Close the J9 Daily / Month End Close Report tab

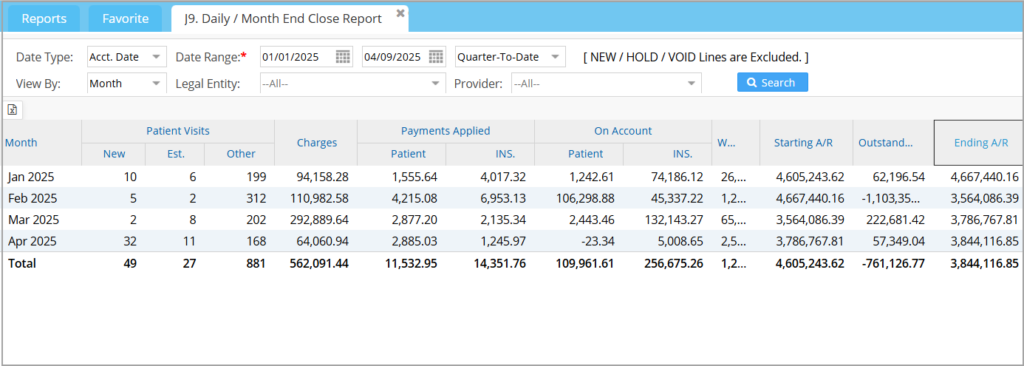point(400,12)
